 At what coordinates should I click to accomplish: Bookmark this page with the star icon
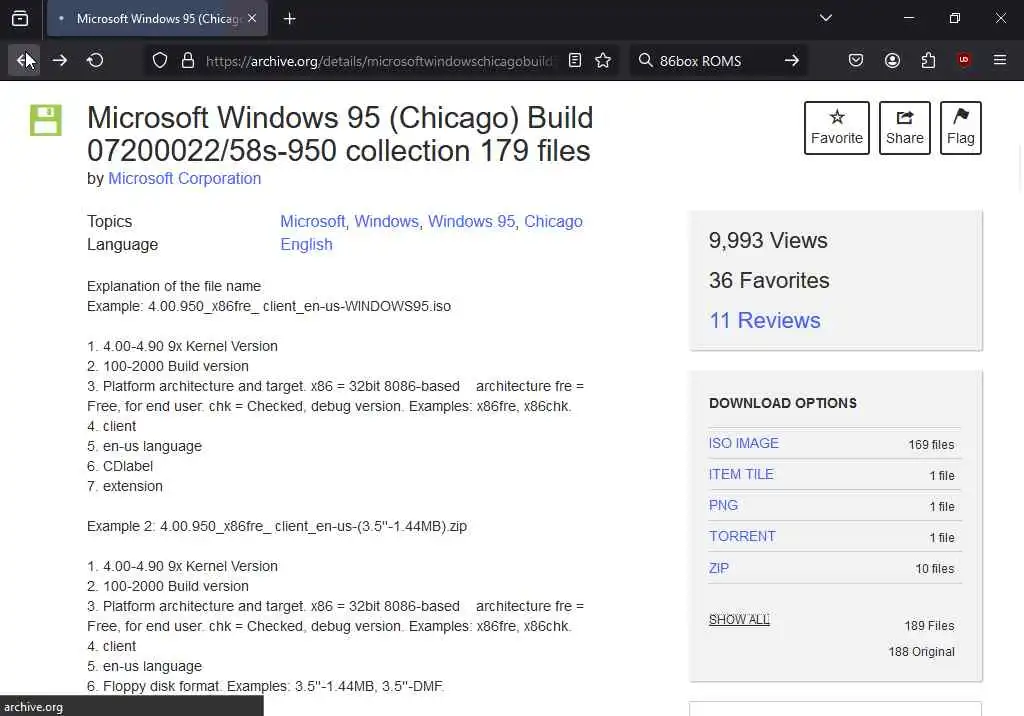[603, 61]
